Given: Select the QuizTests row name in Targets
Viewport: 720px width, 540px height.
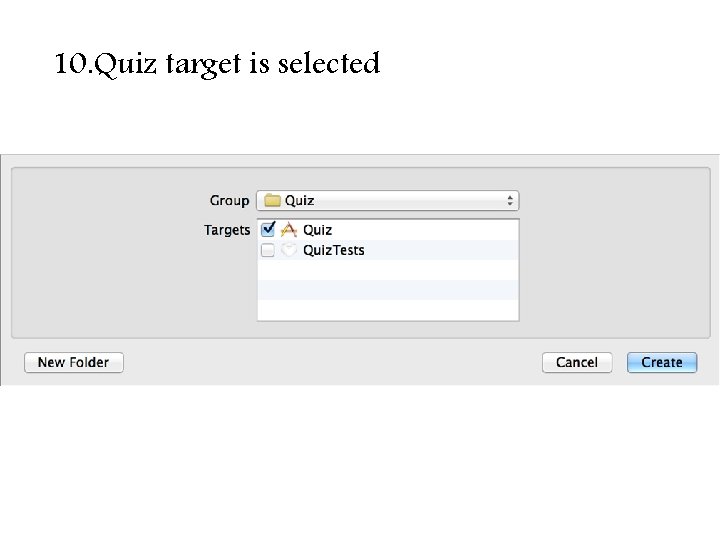Looking at the screenshot, I should [334, 251].
